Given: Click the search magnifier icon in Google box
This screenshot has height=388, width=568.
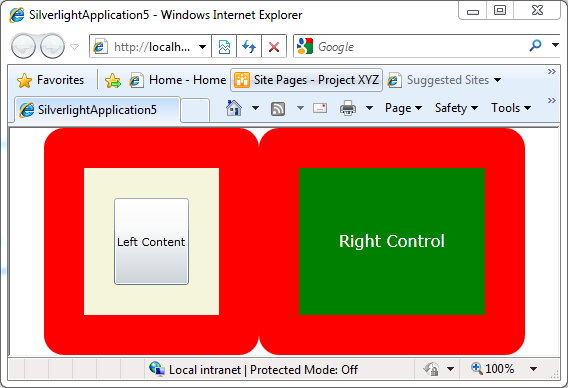Looking at the screenshot, I should [x=535, y=45].
